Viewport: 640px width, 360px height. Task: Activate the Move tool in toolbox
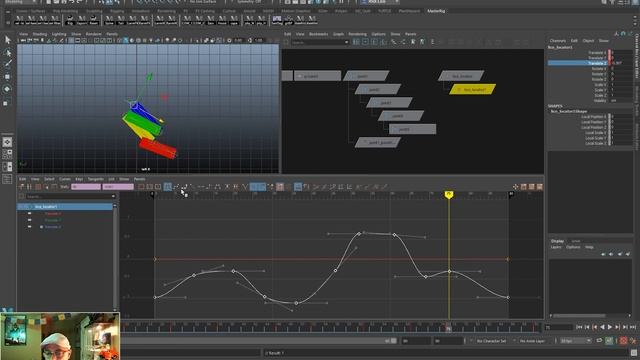(7, 76)
